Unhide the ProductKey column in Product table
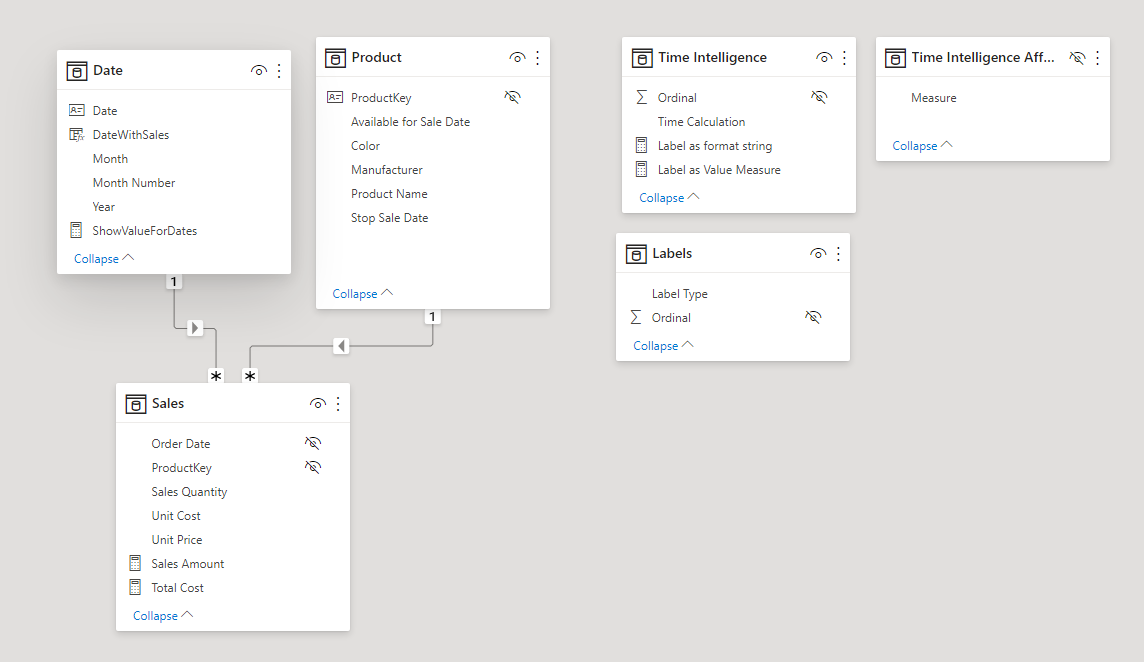 (x=513, y=98)
